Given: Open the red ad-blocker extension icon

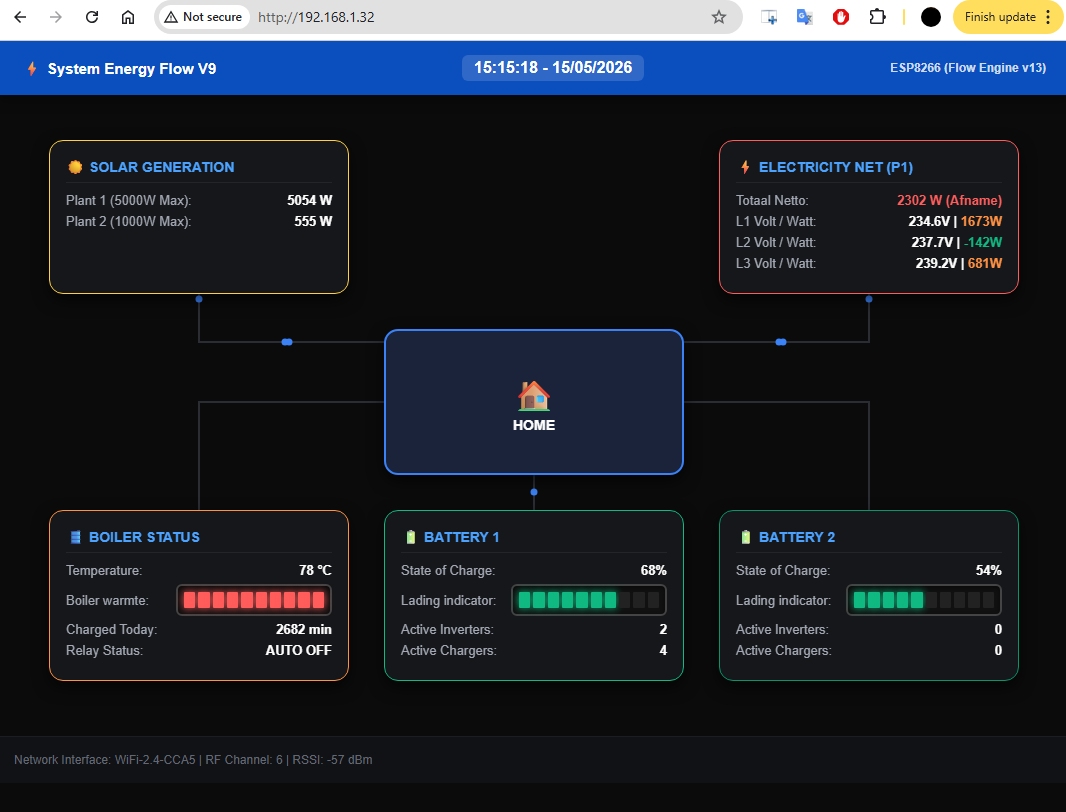Looking at the screenshot, I should (x=841, y=17).
